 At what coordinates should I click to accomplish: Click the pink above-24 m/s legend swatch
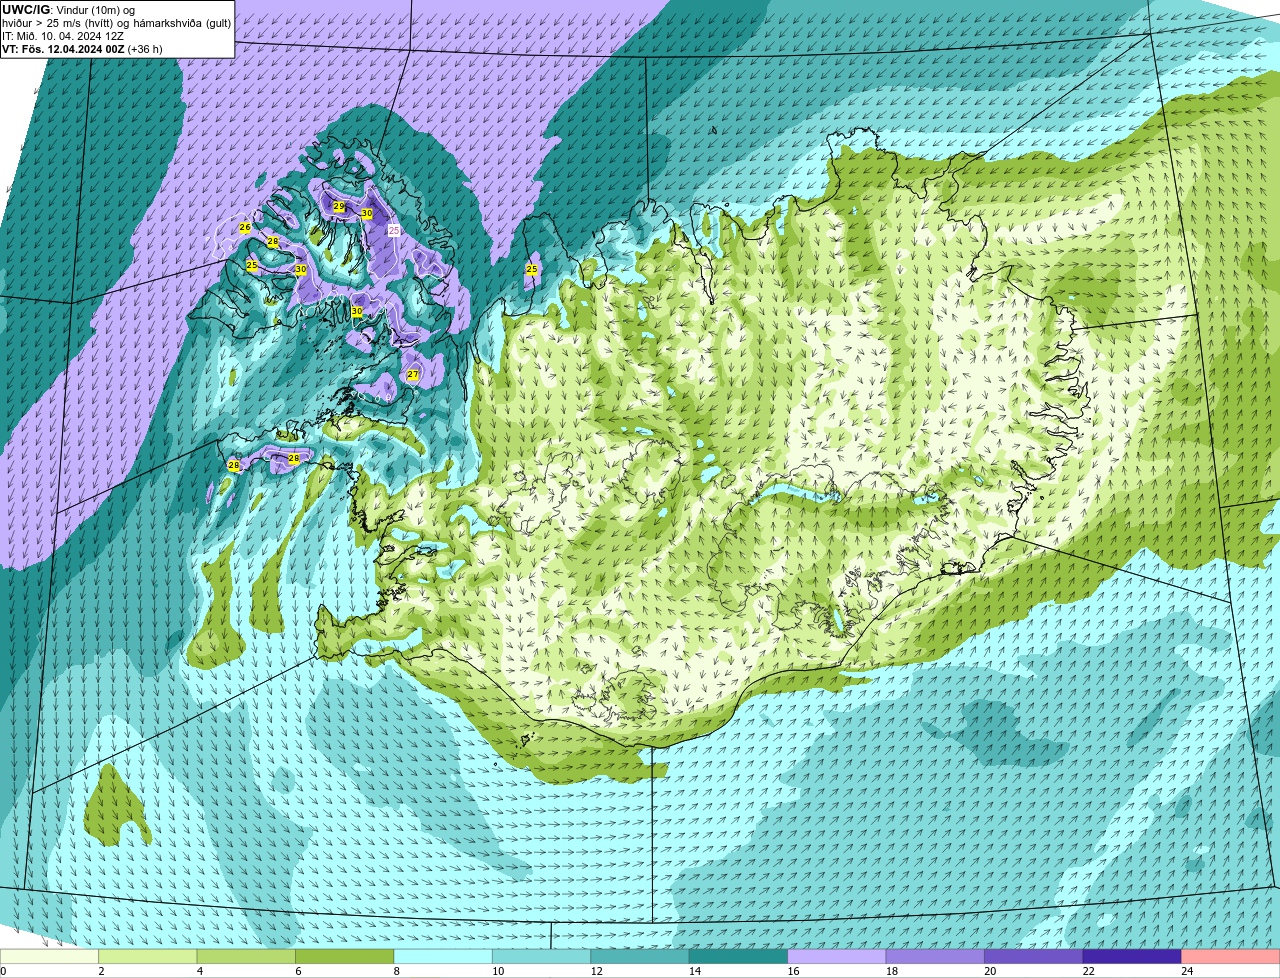[1230, 956]
